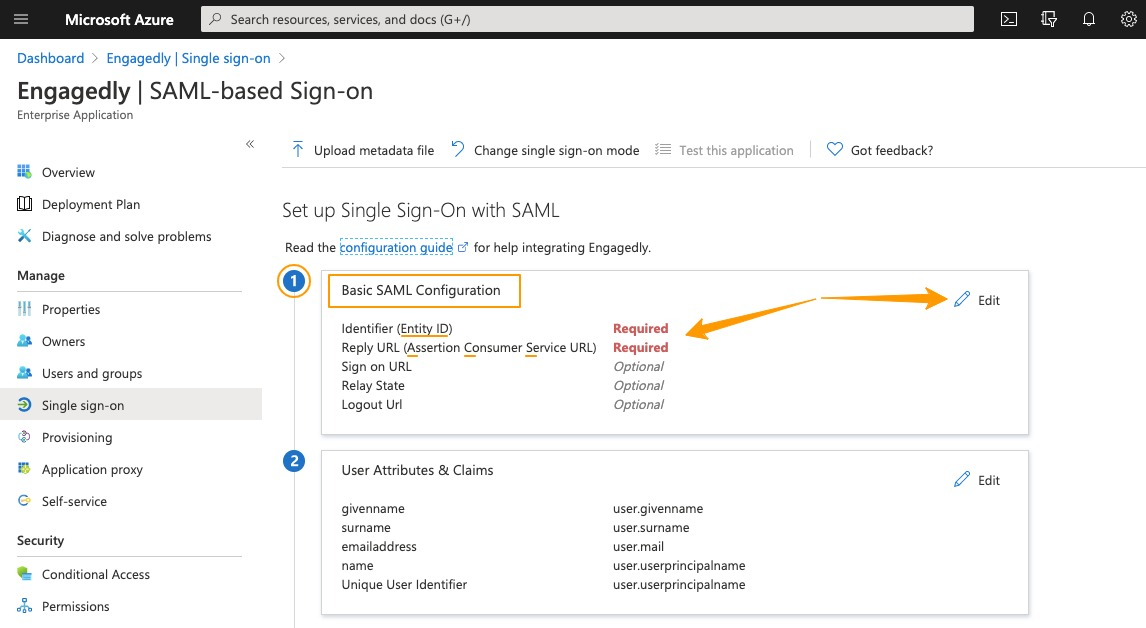
Task: Click the Permissions hierarchy icon
Action: click(x=24, y=606)
